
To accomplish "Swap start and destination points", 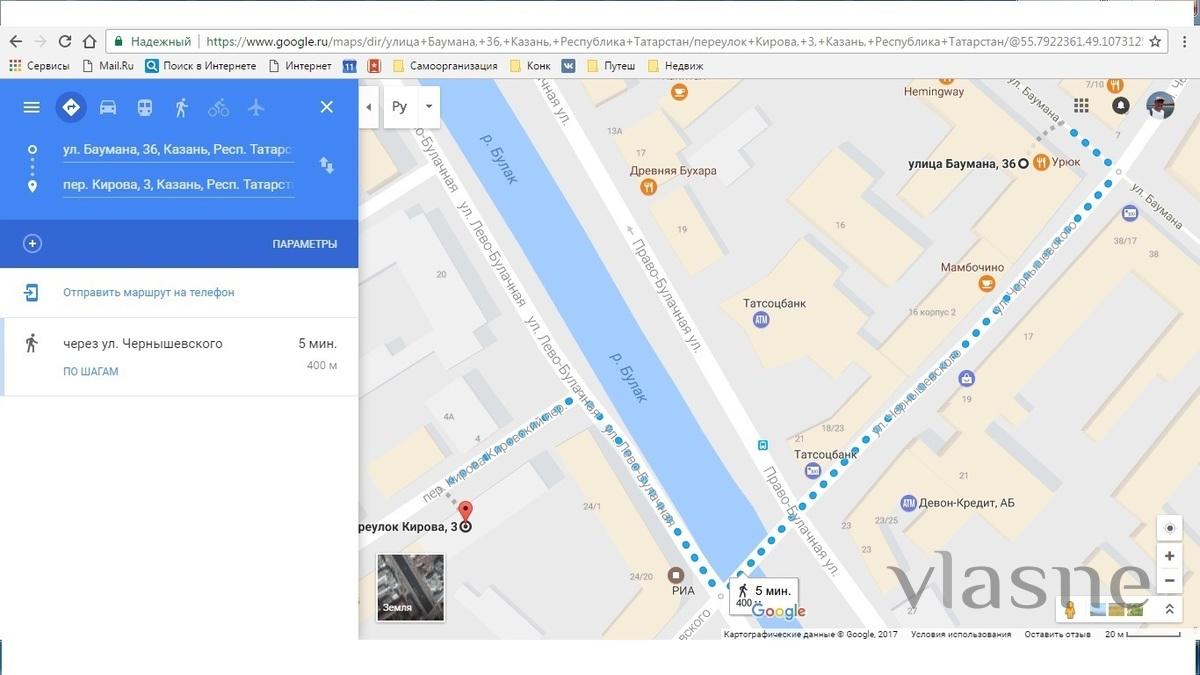I will pos(326,165).
